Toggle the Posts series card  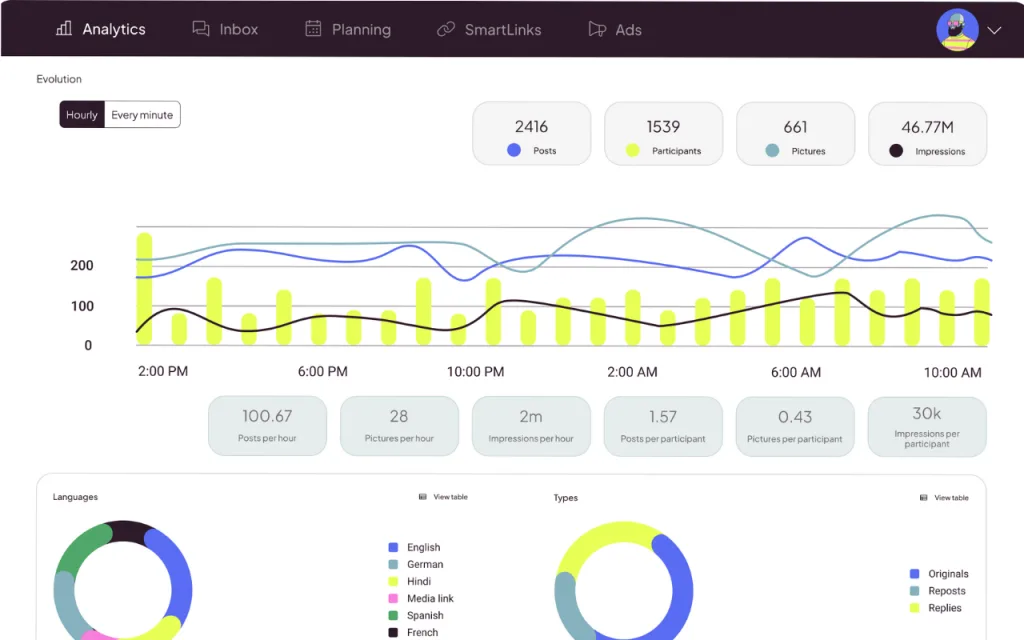tap(531, 133)
